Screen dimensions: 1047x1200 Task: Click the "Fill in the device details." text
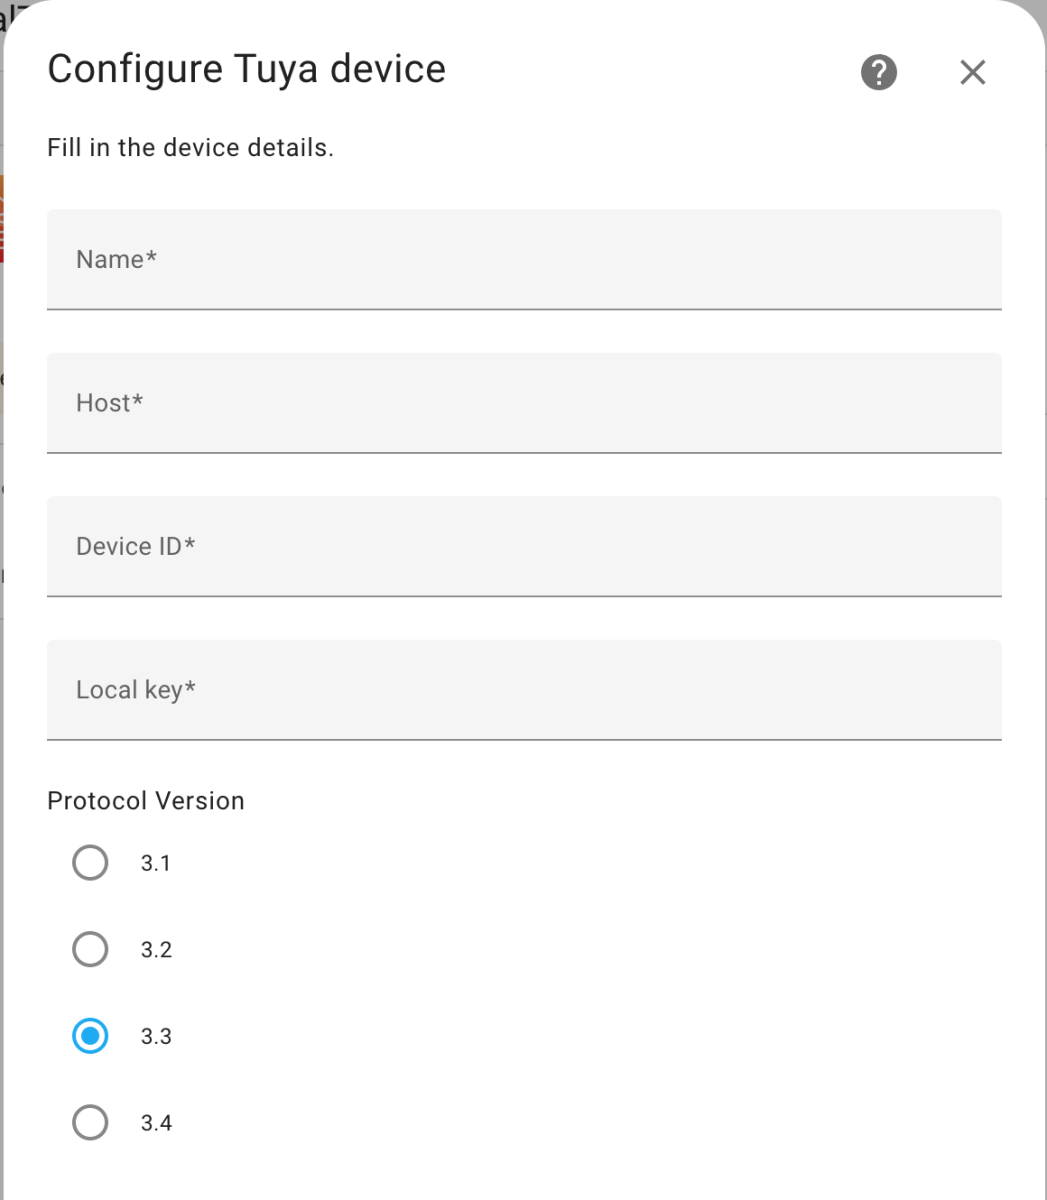pos(190,148)
